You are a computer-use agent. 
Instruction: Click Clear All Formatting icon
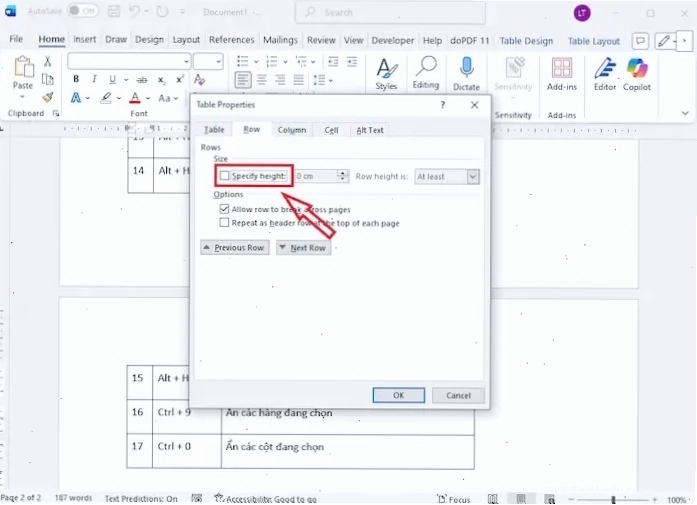(199, 80)
